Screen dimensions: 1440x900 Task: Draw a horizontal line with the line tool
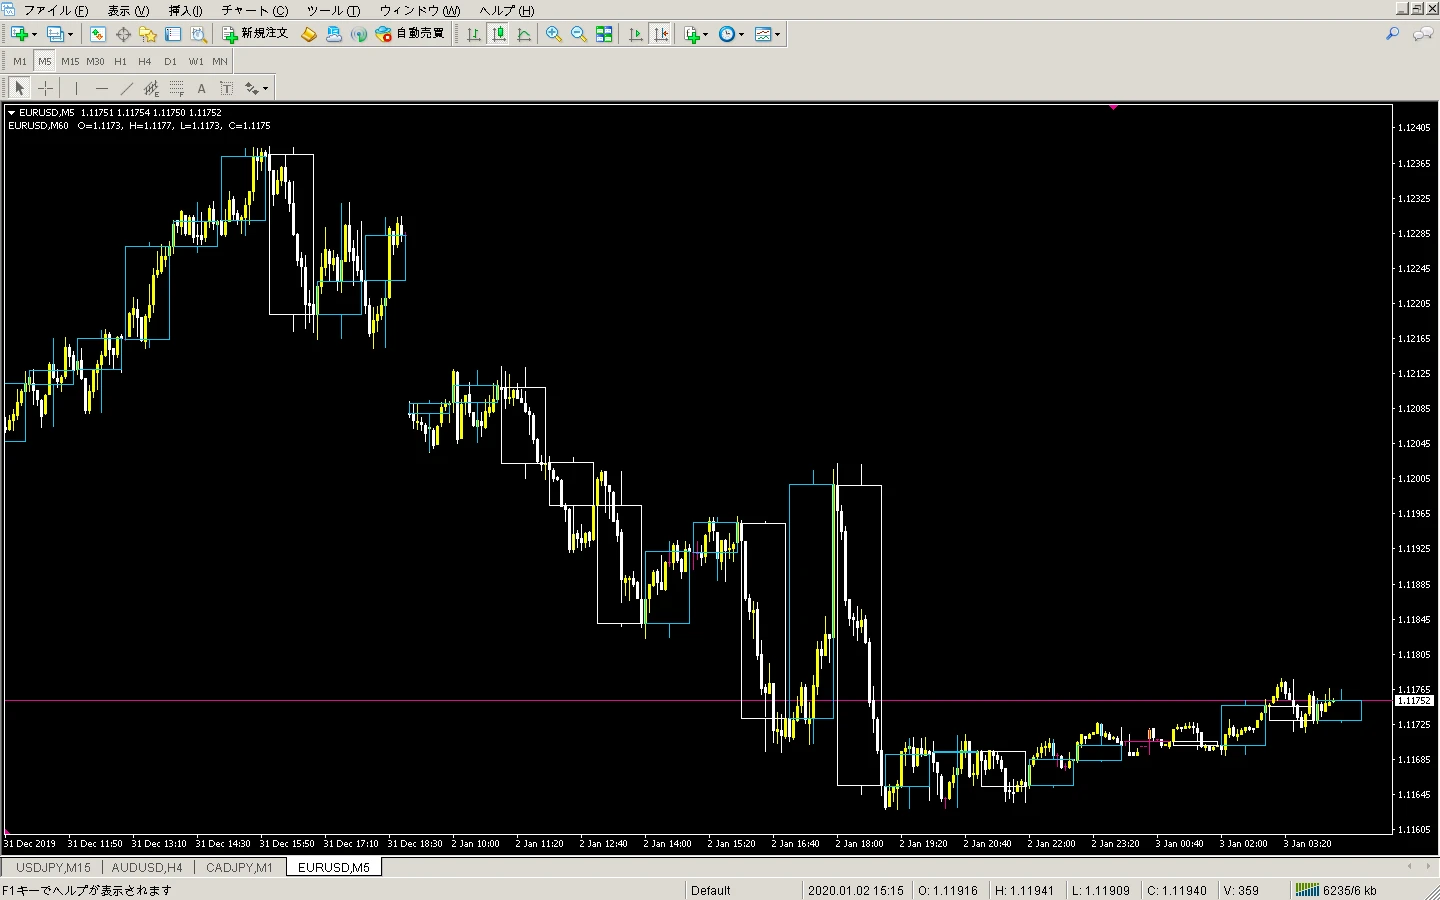pos(101,88)
